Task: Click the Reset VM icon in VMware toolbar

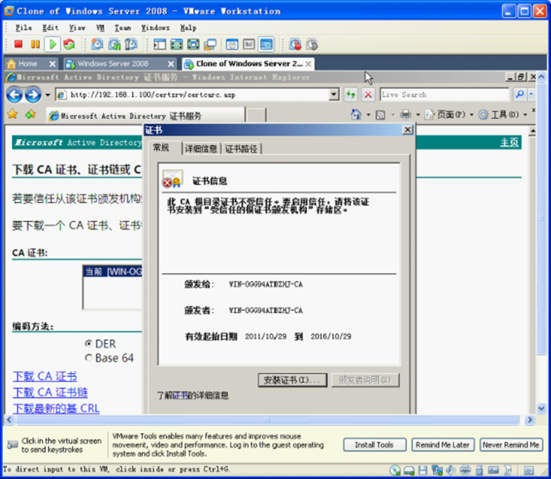Action: (x=69, y=44)
